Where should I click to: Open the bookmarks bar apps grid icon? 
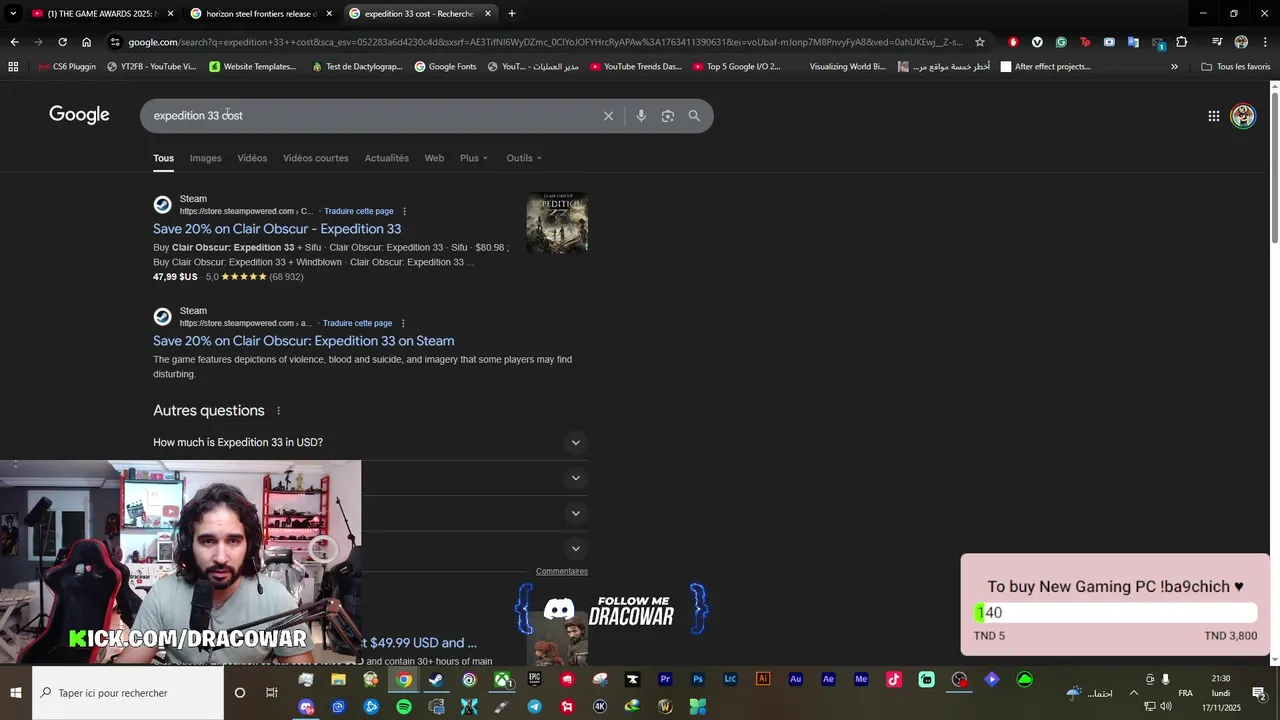13,67
